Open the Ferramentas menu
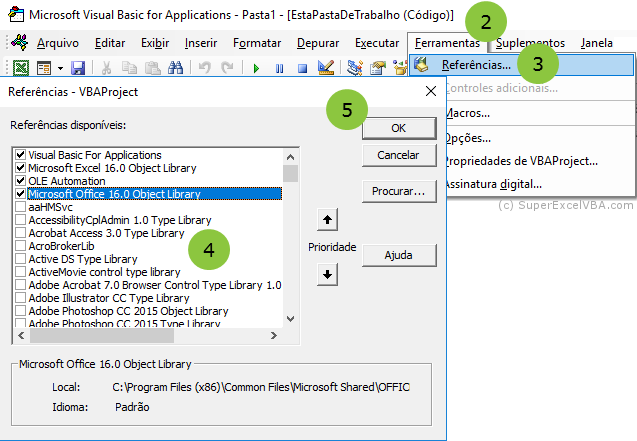The width and height of the screenshot is (637, 441). point(447,43)
